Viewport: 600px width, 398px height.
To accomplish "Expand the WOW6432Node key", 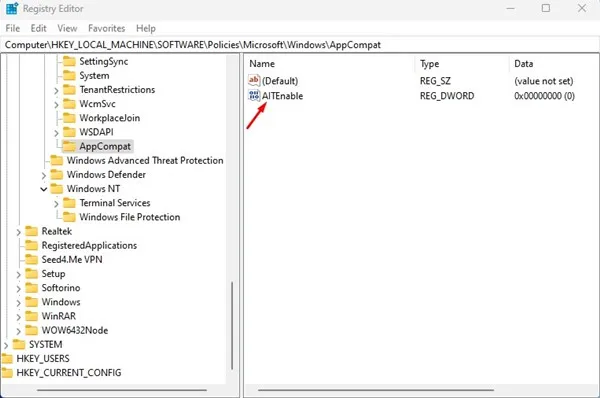I will click(x=18, y=331).
